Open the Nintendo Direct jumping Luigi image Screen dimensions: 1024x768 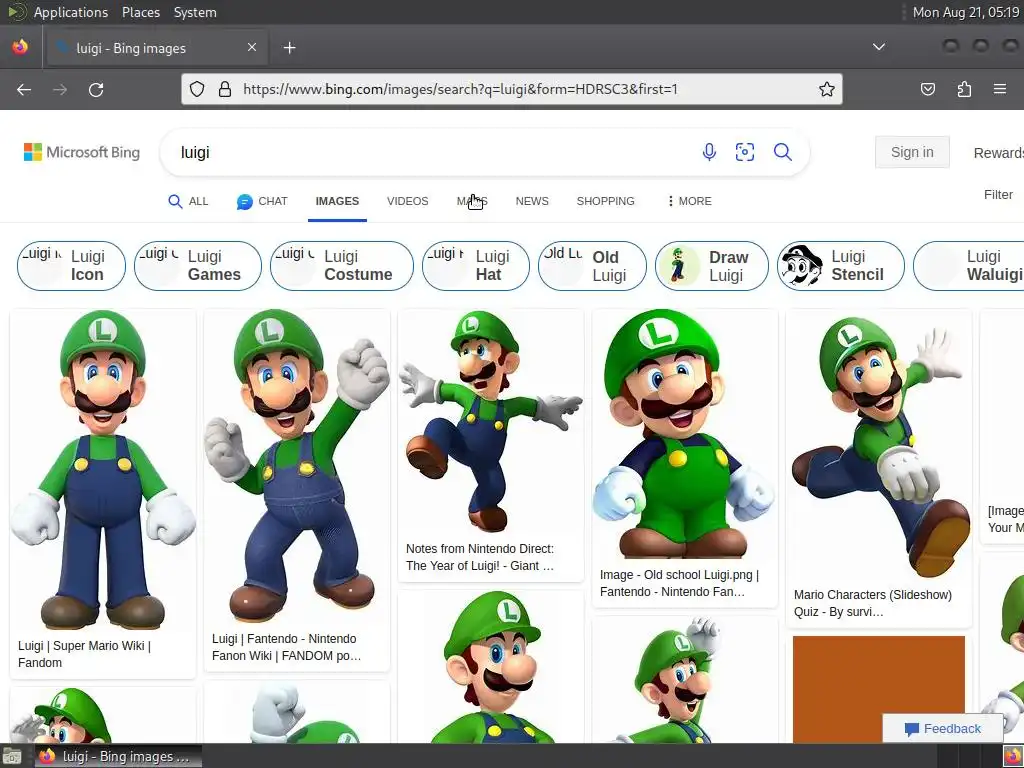click(490, 421)
